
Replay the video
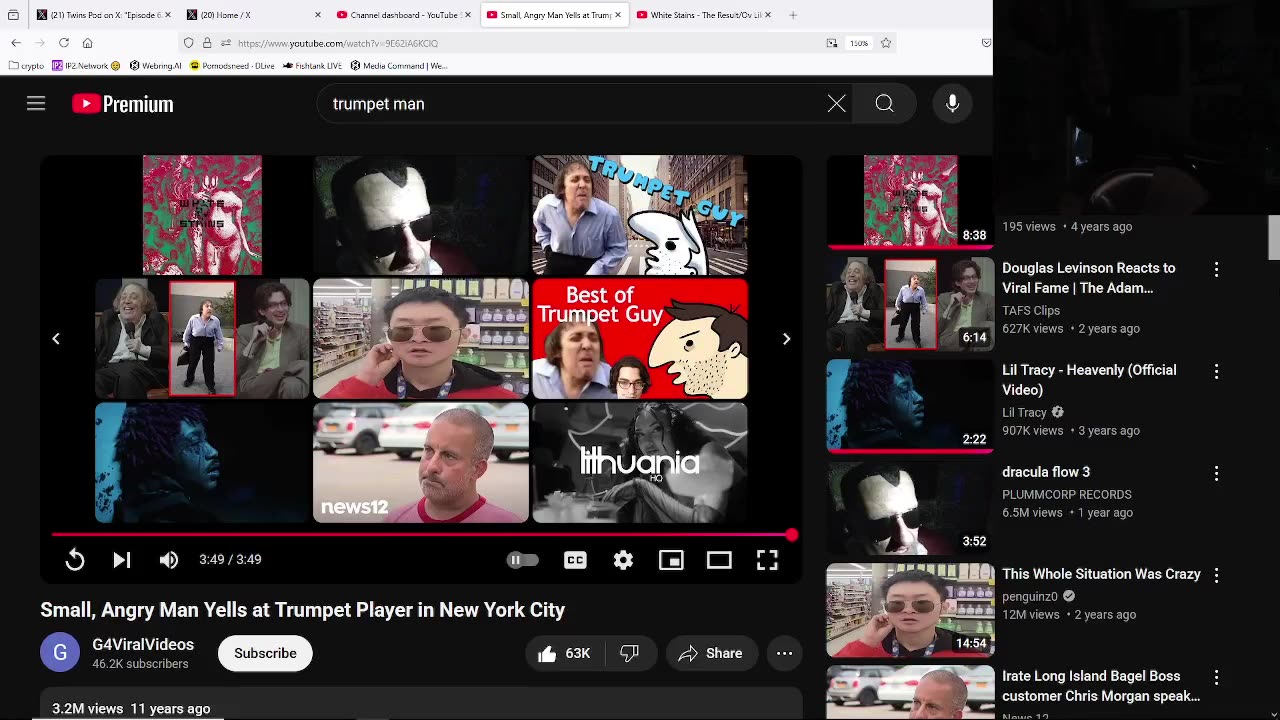coord(75,560)
